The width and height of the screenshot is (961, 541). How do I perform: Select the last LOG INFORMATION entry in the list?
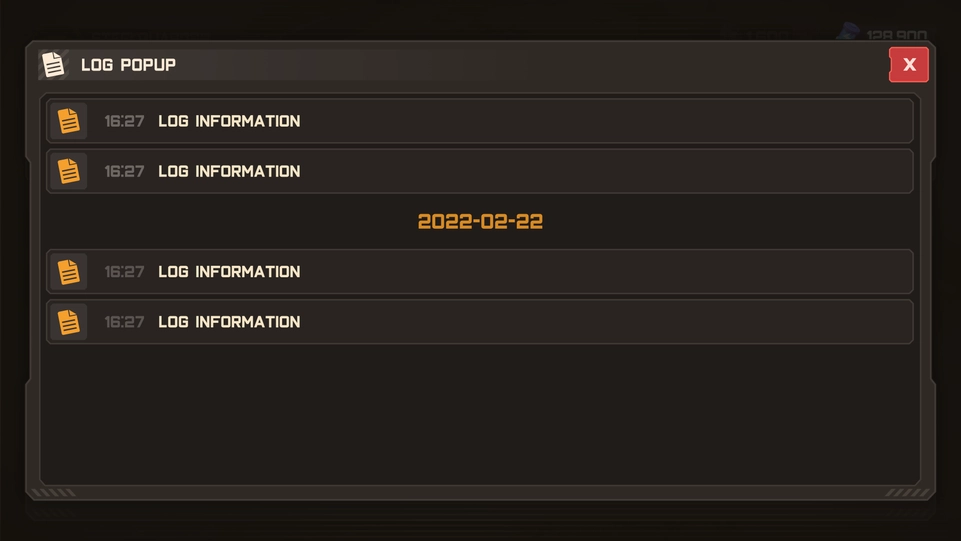(x=480, y=322)
